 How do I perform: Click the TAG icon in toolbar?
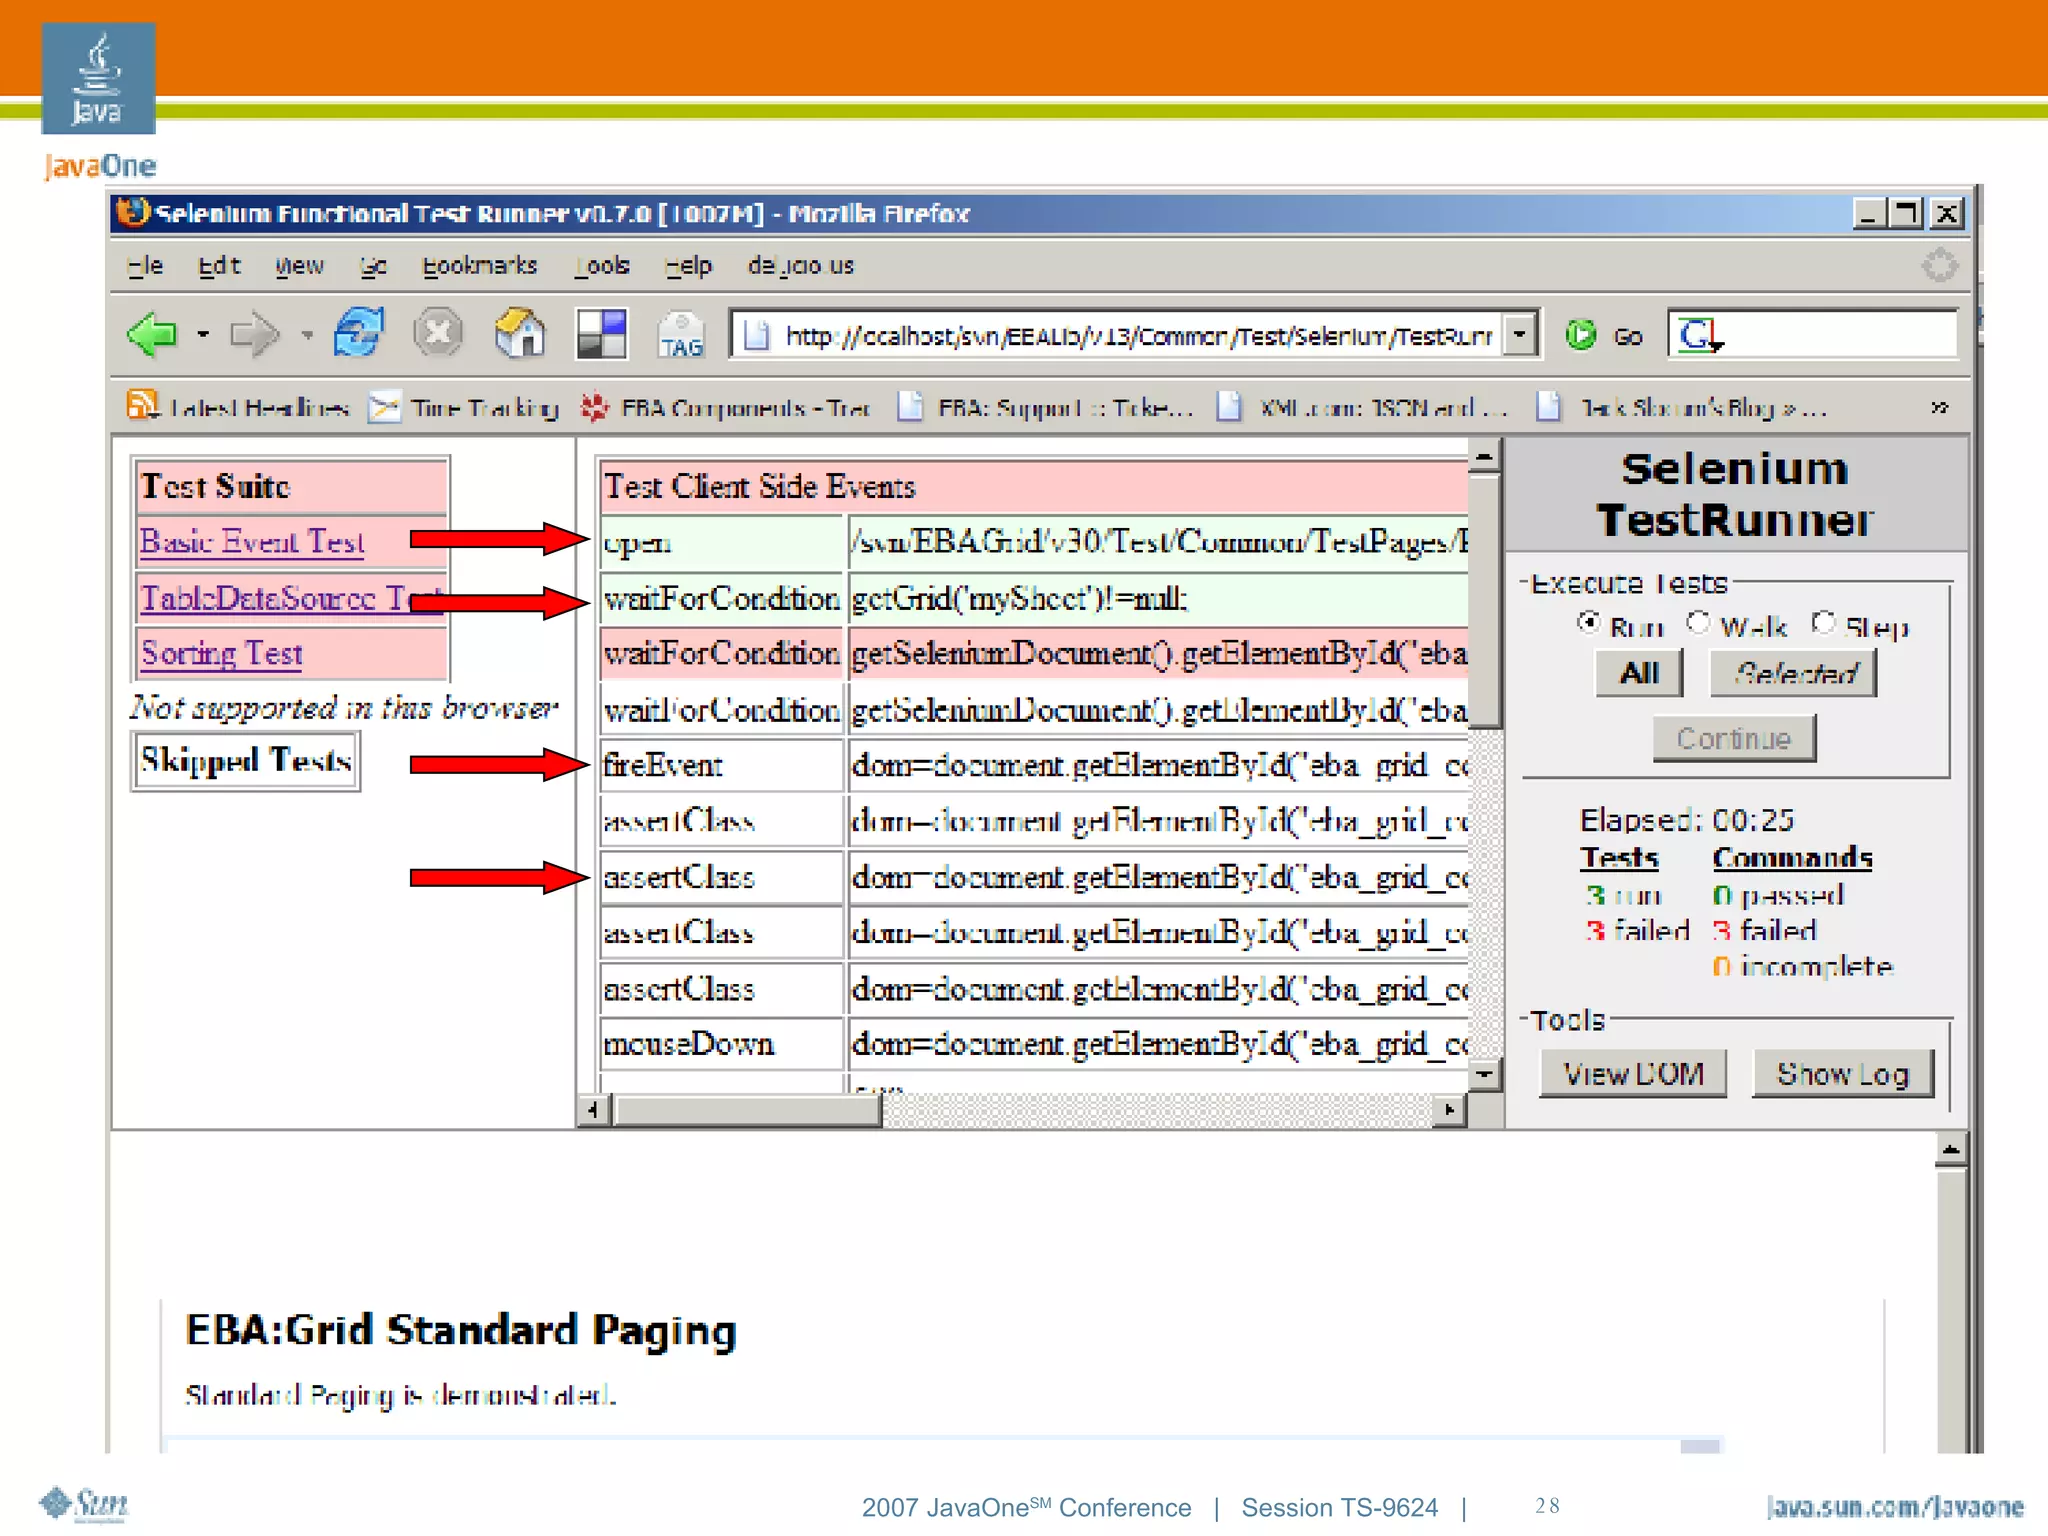click(682, 335)
